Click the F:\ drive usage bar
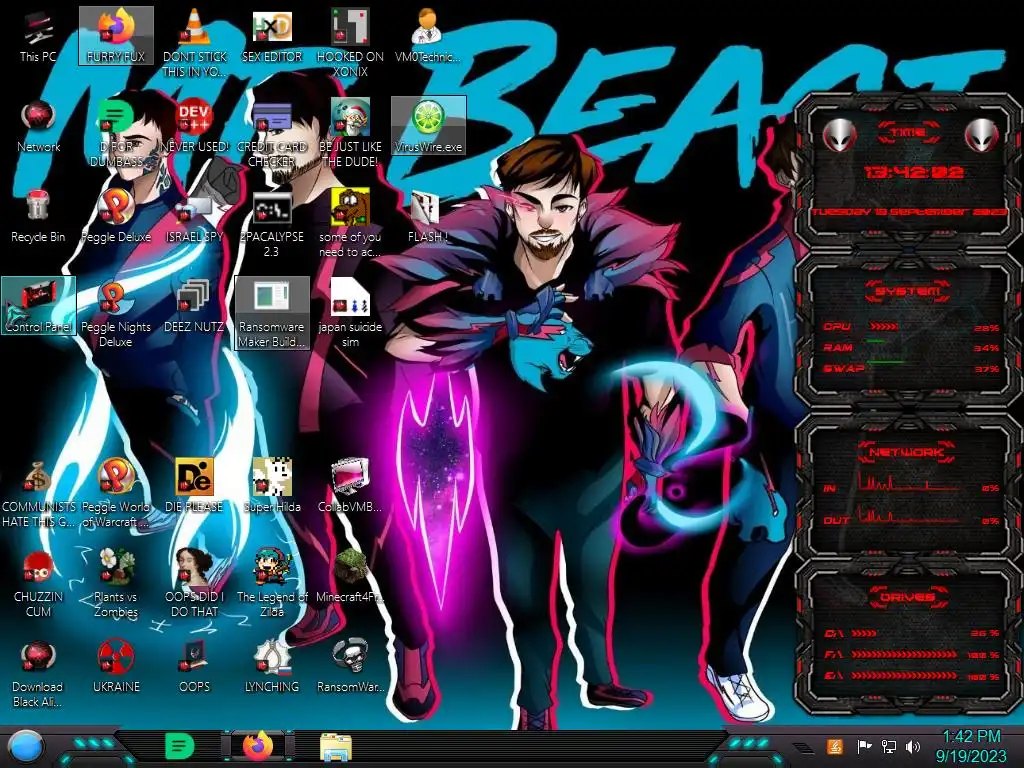 pos(904,654)
